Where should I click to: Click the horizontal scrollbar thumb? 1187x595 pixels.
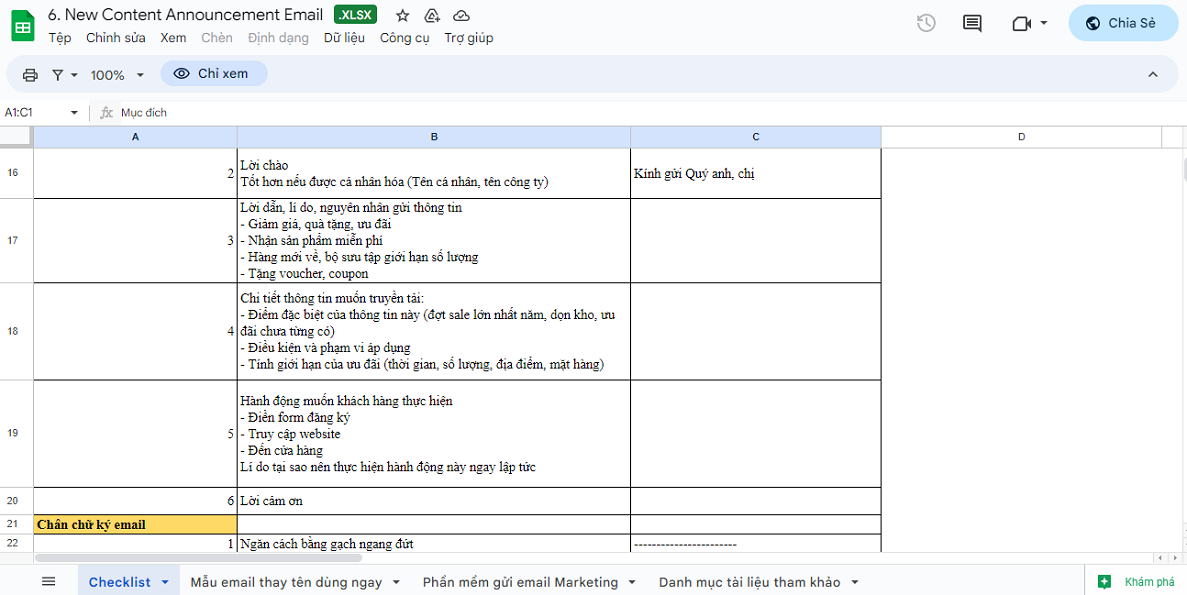(198, 558)
